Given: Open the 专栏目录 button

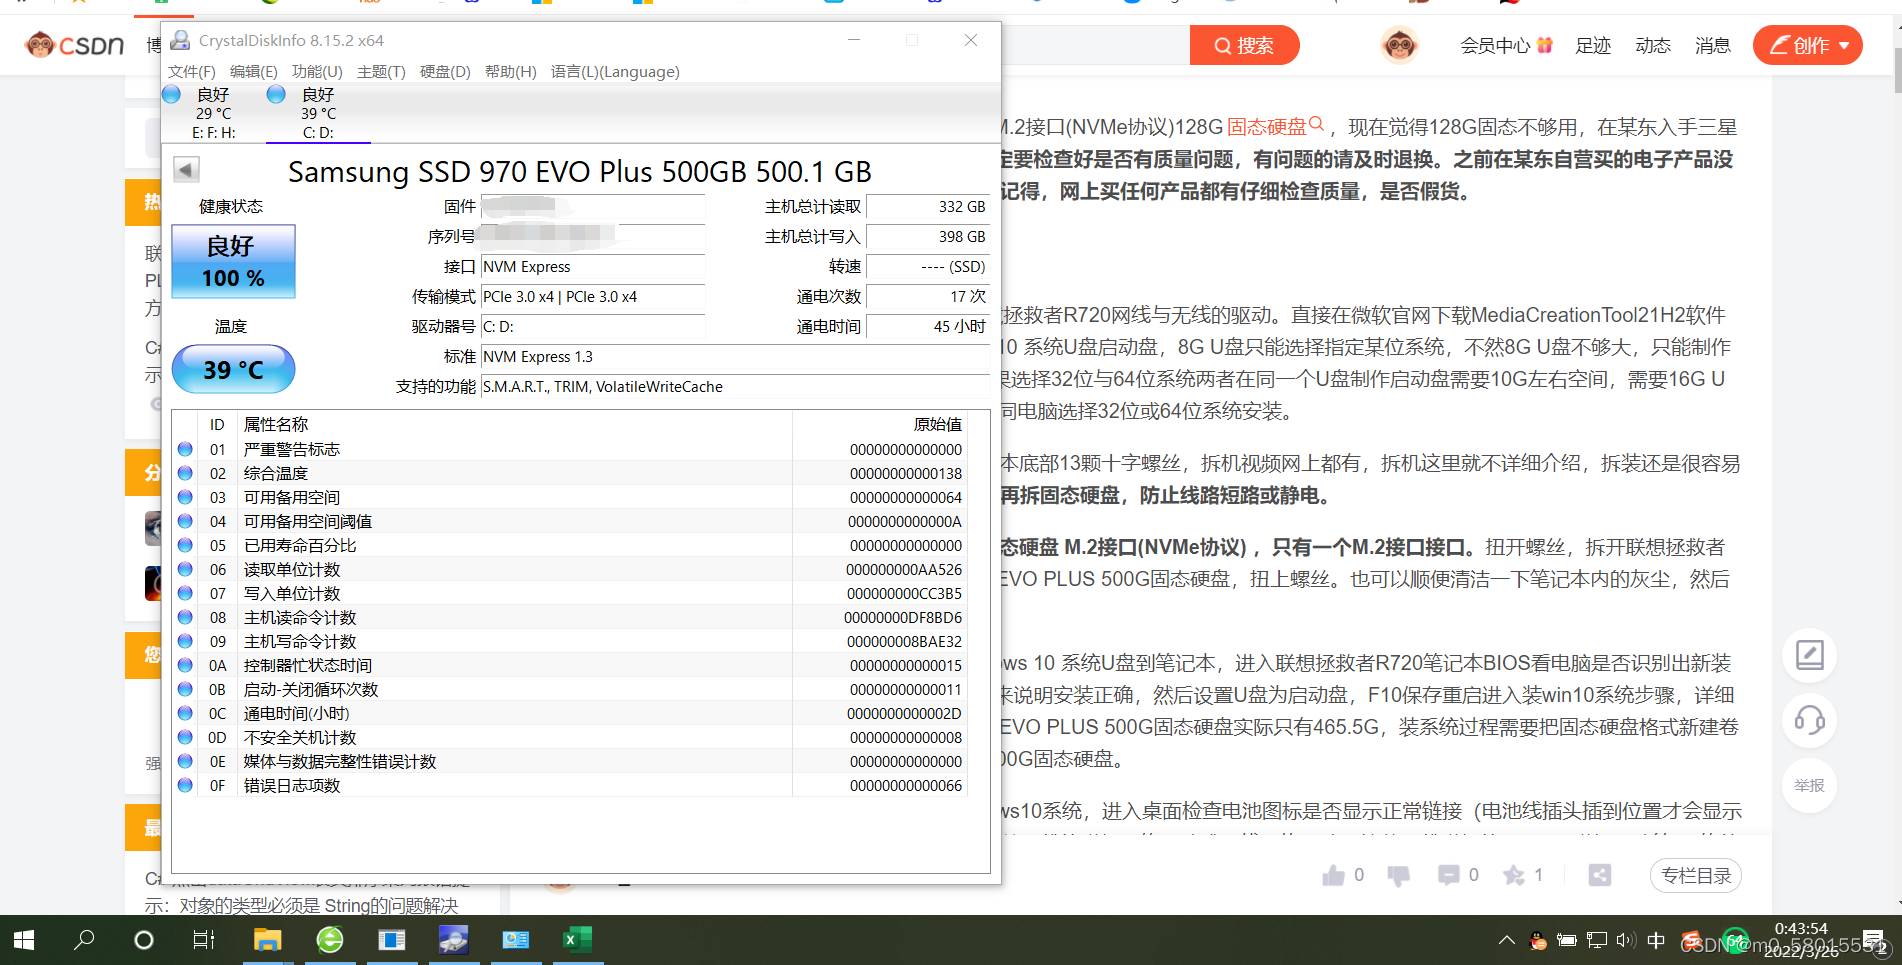Looking at the screenshot, I should tap(1696, 876).
